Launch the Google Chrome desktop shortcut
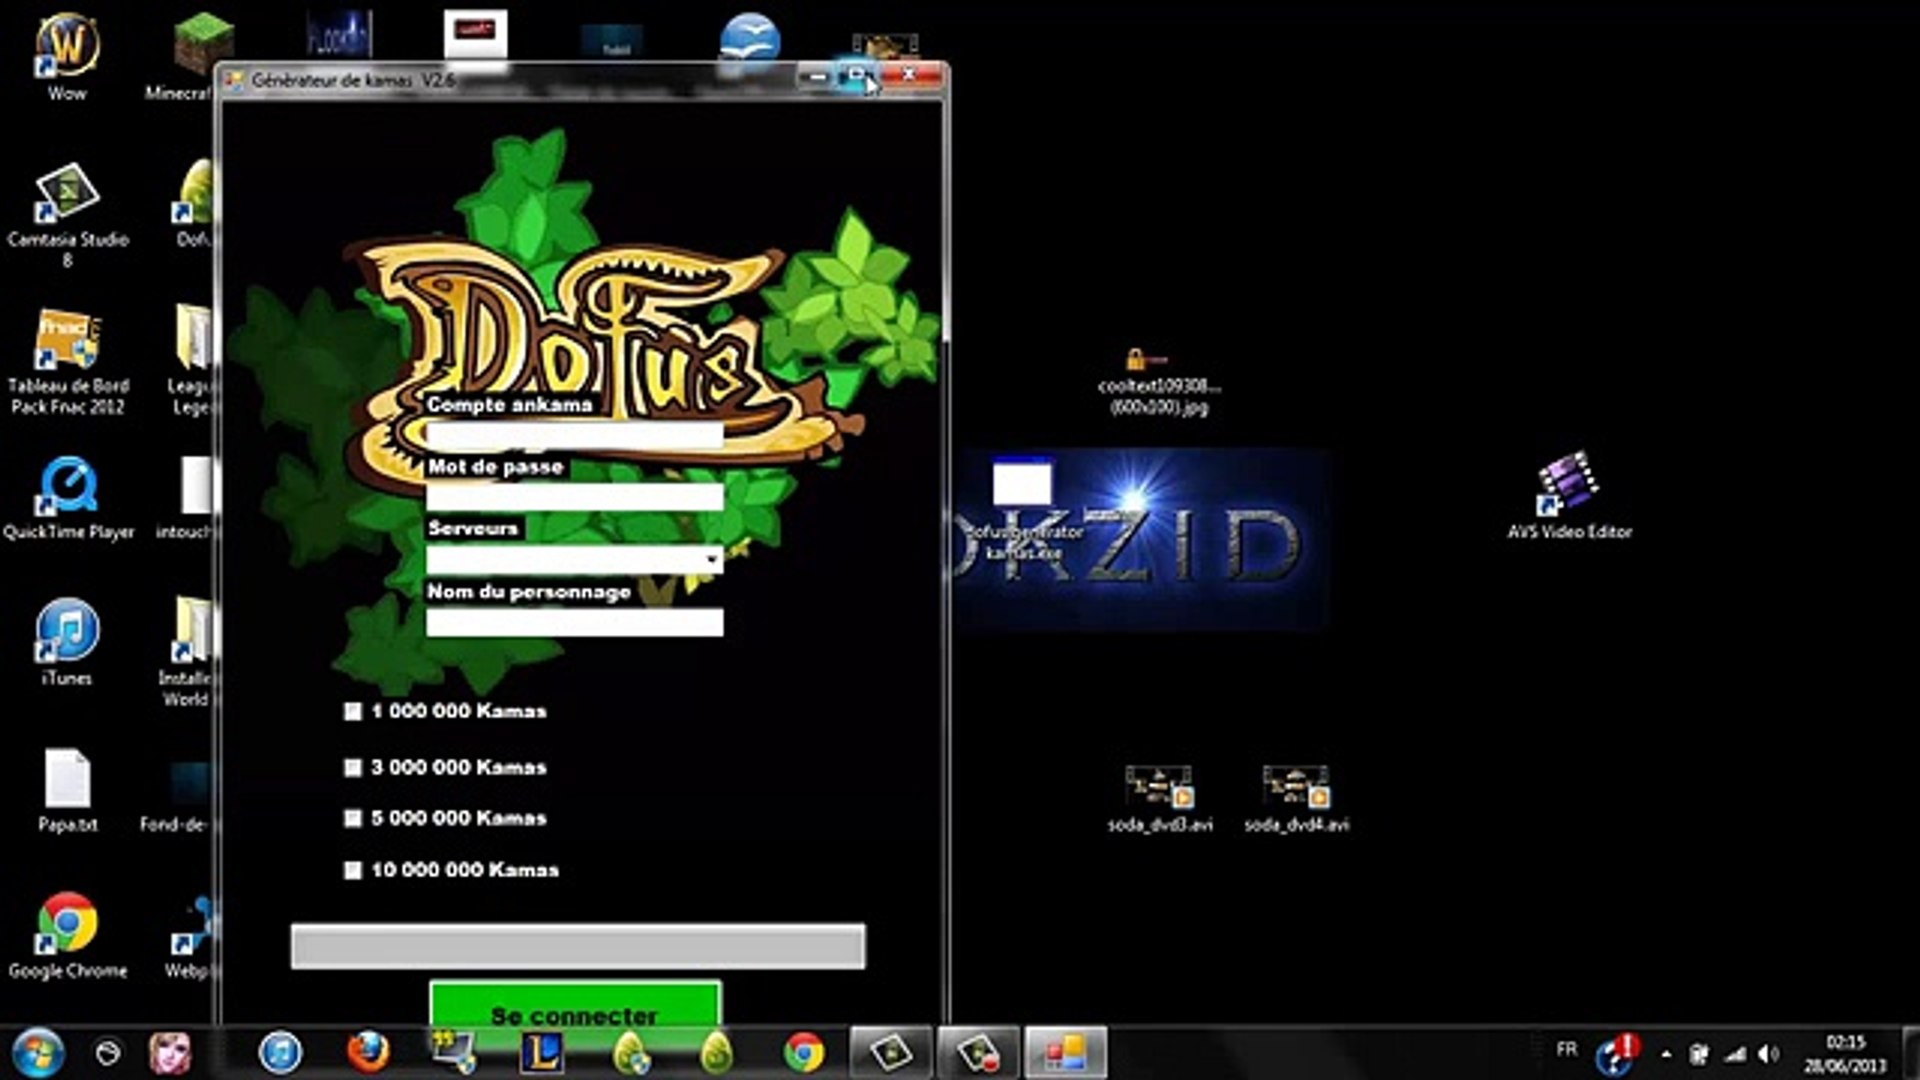The height and width of the screenshot is (1080, 1920). 67,935
